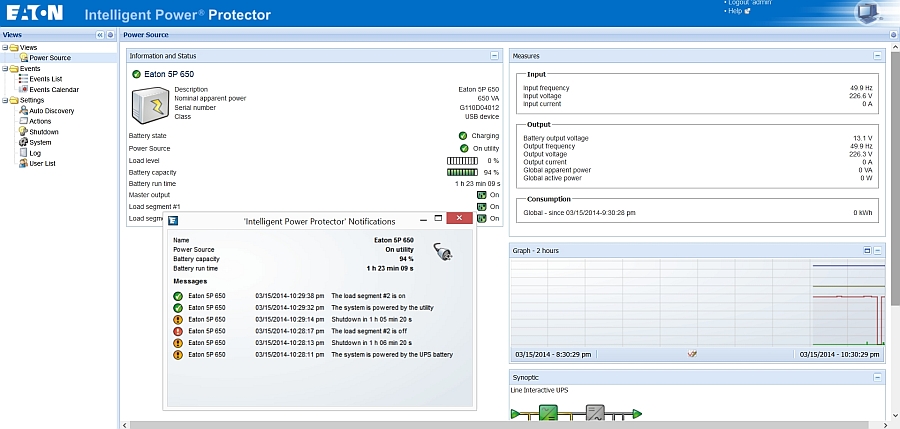Open the Power Source view icon
Screen dimensions: 900x429
point(24,57)
